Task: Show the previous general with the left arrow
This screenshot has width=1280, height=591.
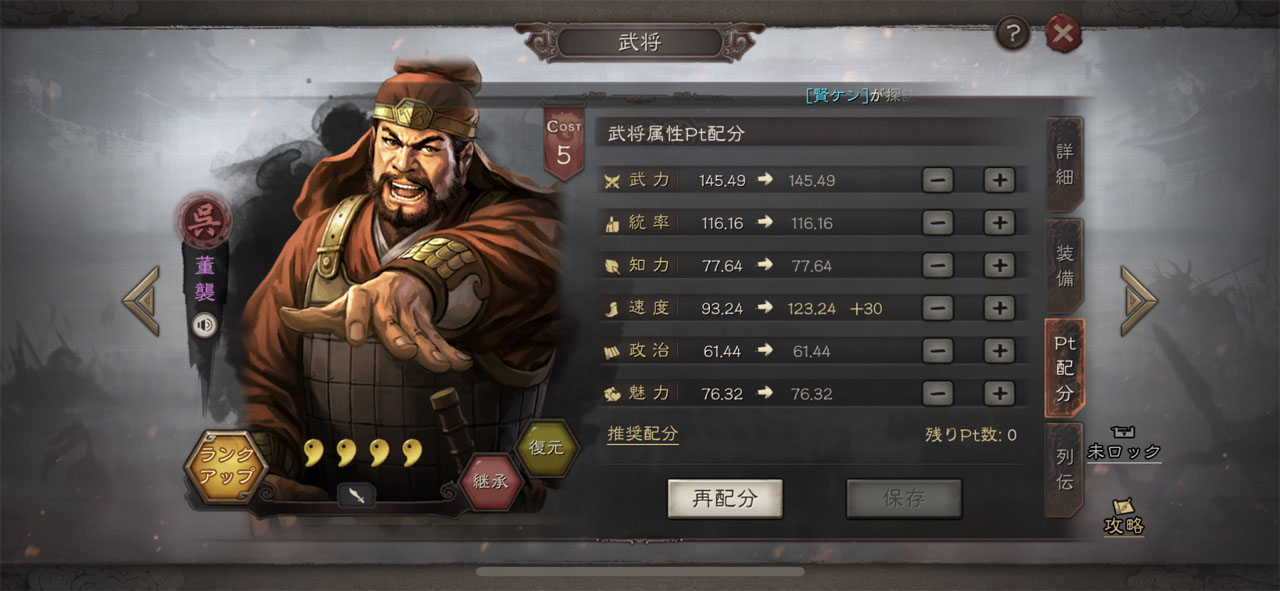Action: (x=142, y=300)
